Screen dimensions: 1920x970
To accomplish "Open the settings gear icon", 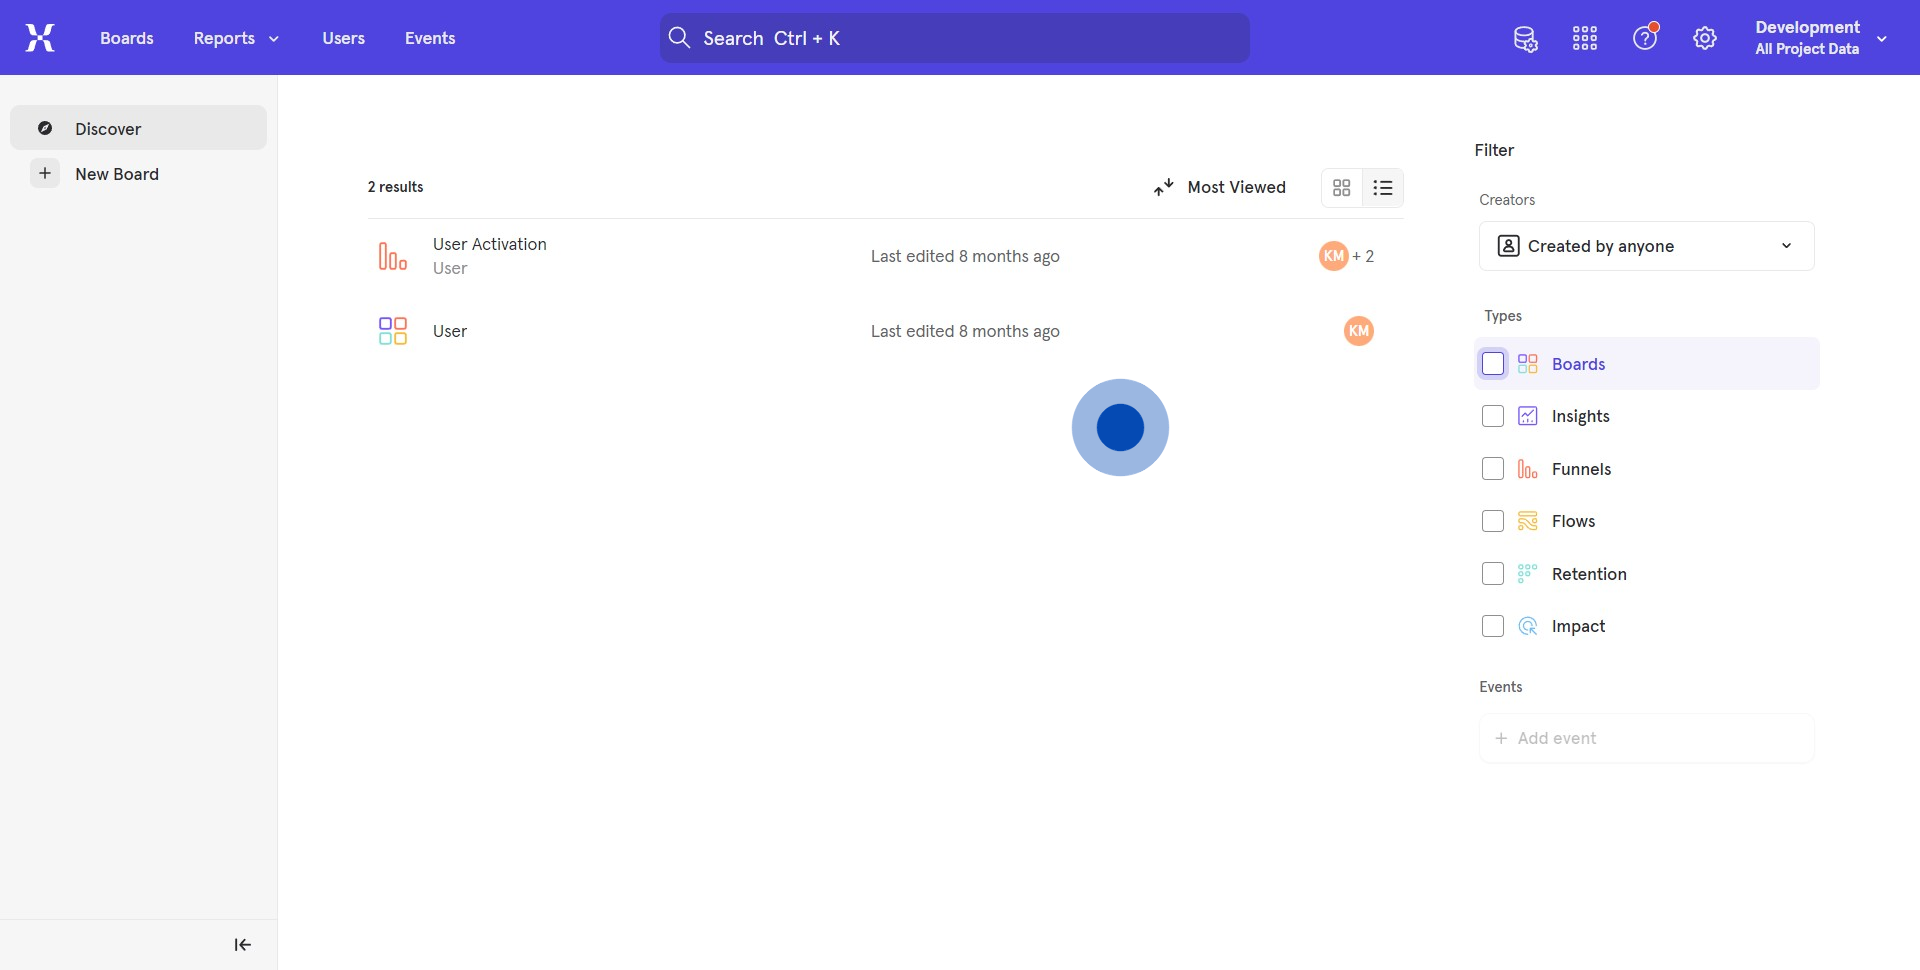I will [x=1705, y=39].
